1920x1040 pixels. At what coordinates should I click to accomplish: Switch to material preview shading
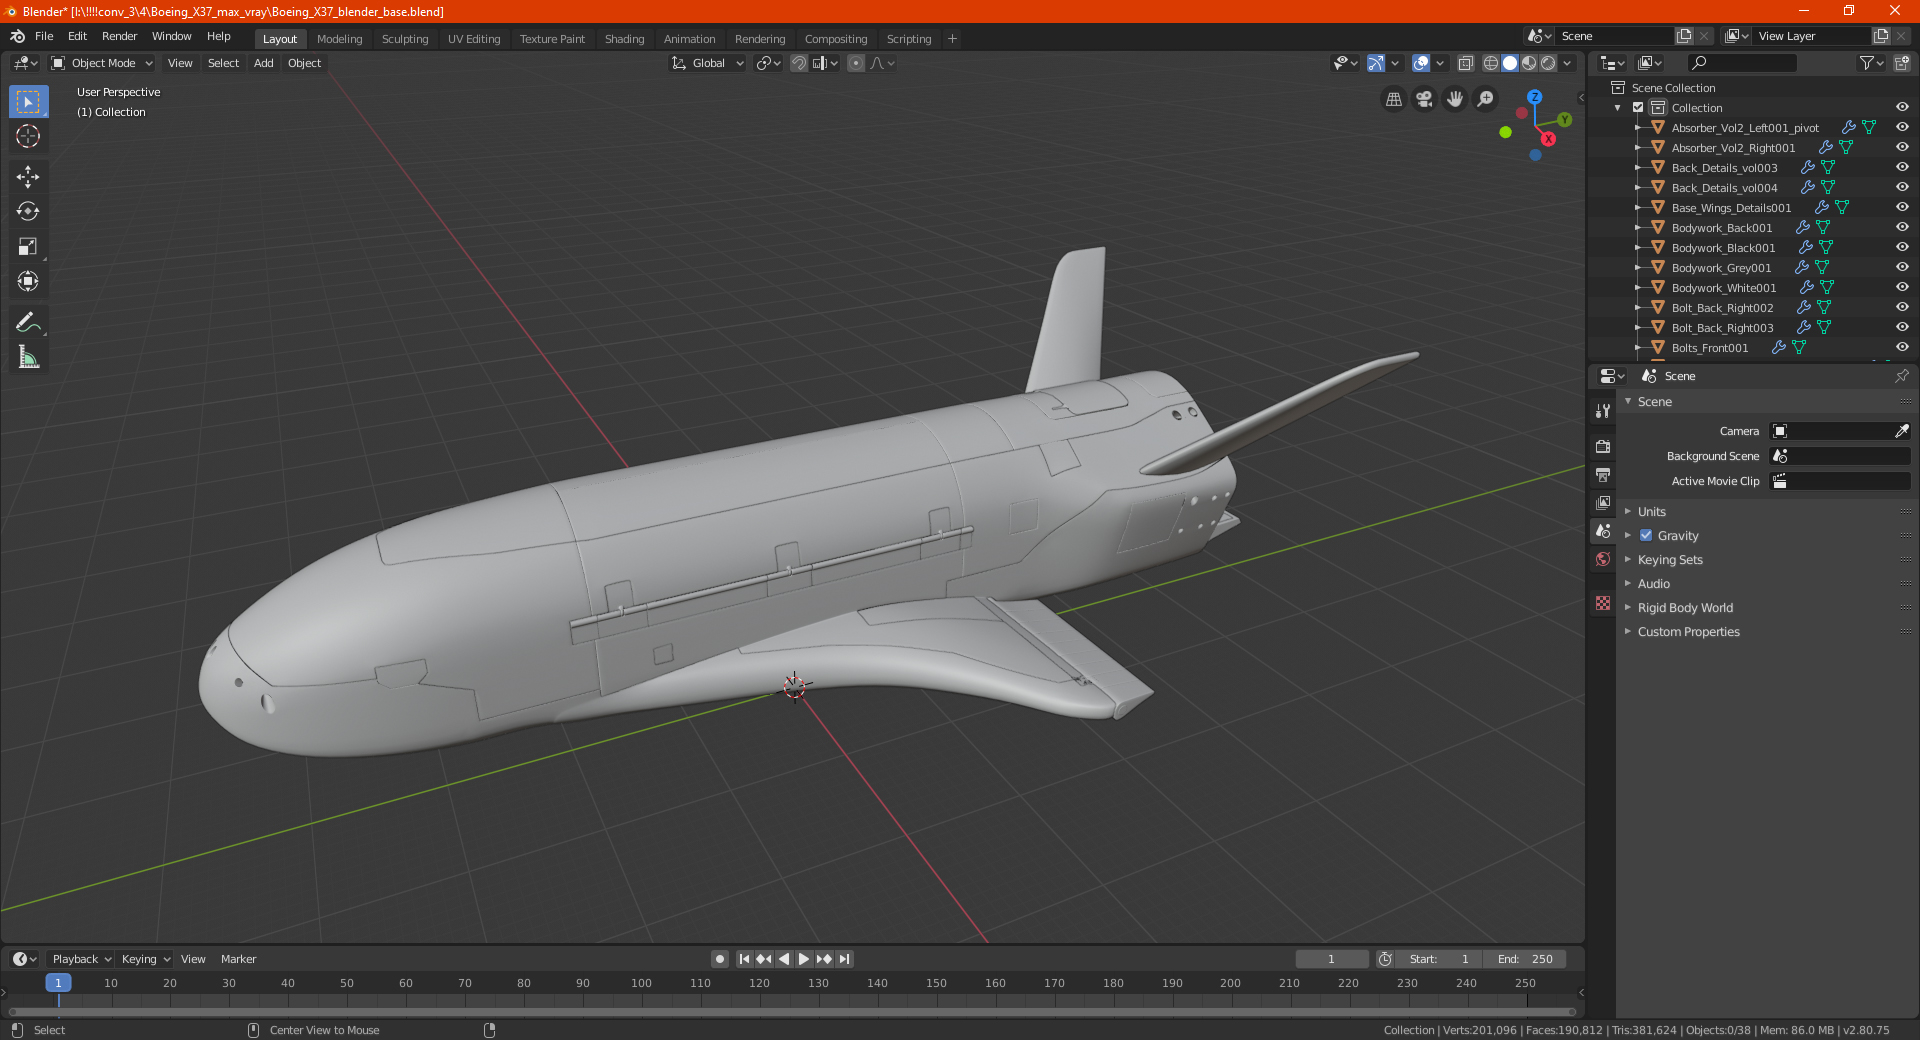[1529, 63]
